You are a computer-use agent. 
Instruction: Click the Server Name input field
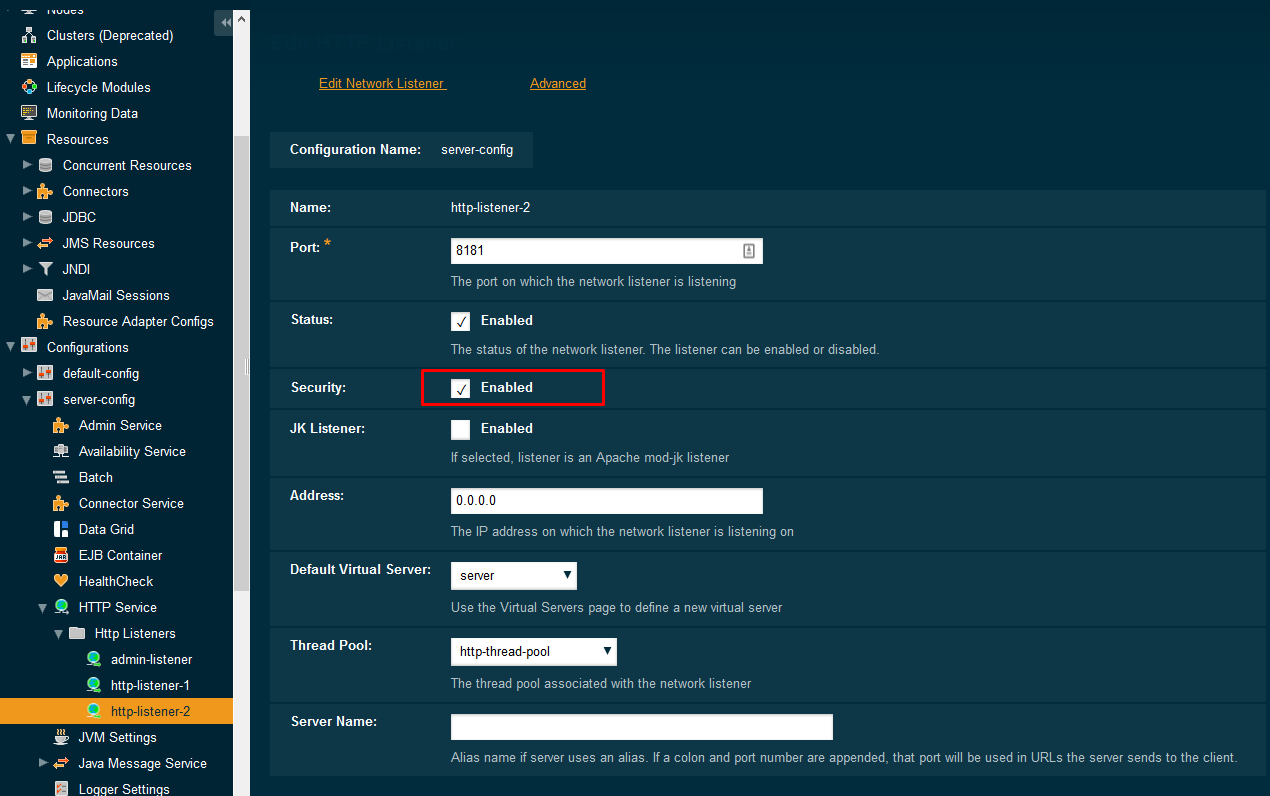641,727
